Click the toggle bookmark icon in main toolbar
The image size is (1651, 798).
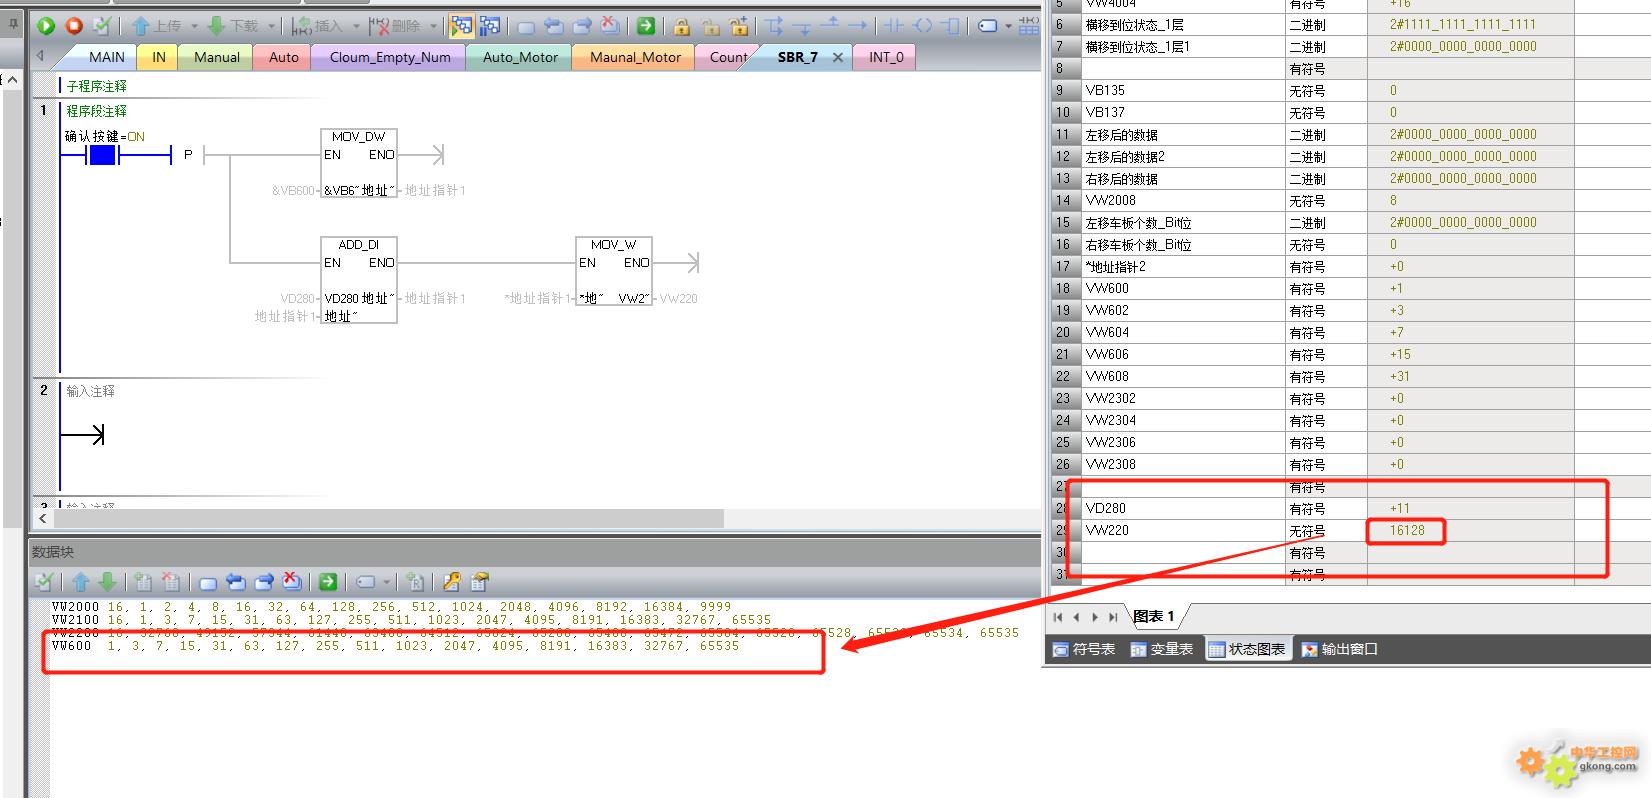(526, 27)
